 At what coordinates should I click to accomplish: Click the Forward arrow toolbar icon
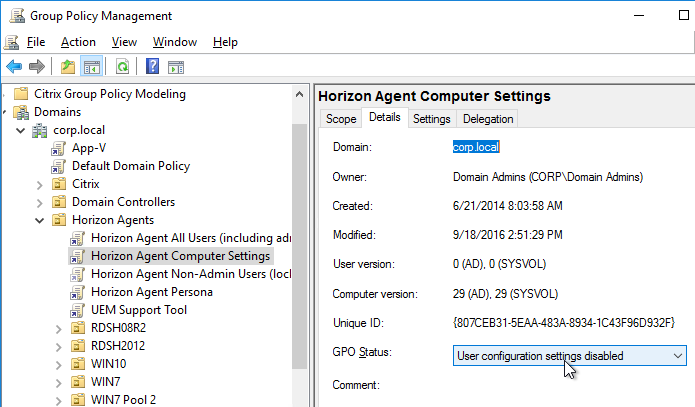[x=37, y=67]
